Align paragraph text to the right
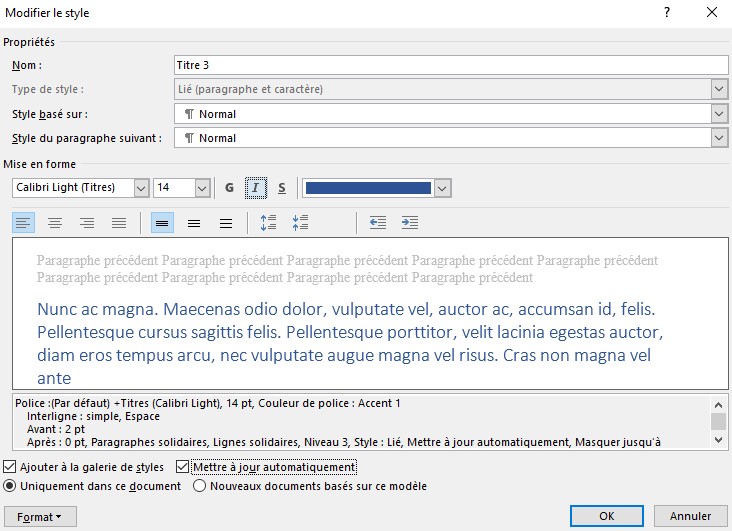Screen dimensions: 732x531 pos(87,223)
